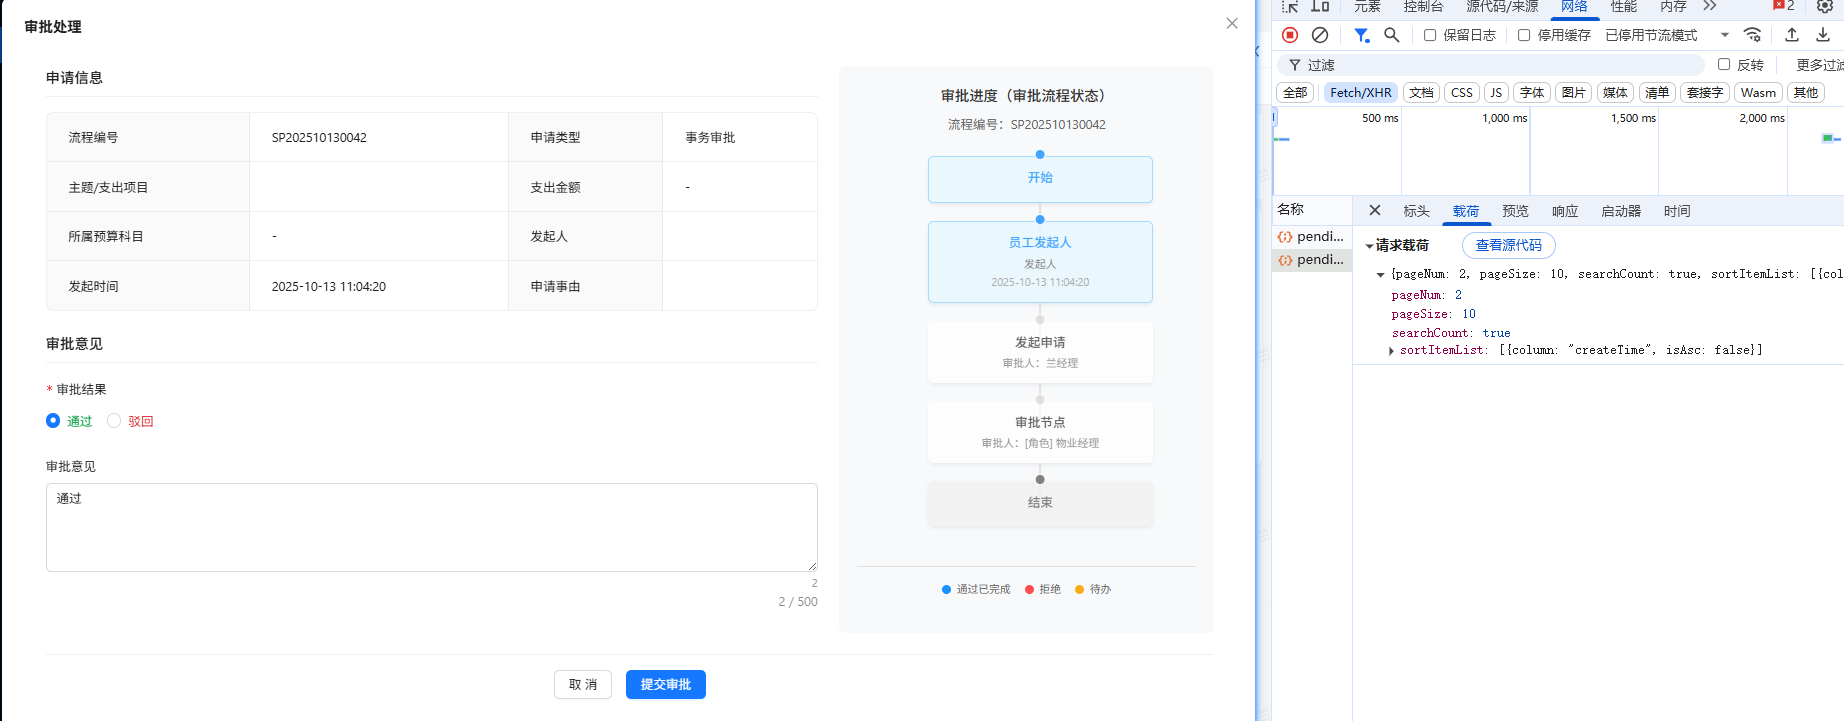Image resolution: width=1844 pixels, height=721 pixels.
Task: Enable the 停用缓存 checkbox
Action: (1524, 35)
